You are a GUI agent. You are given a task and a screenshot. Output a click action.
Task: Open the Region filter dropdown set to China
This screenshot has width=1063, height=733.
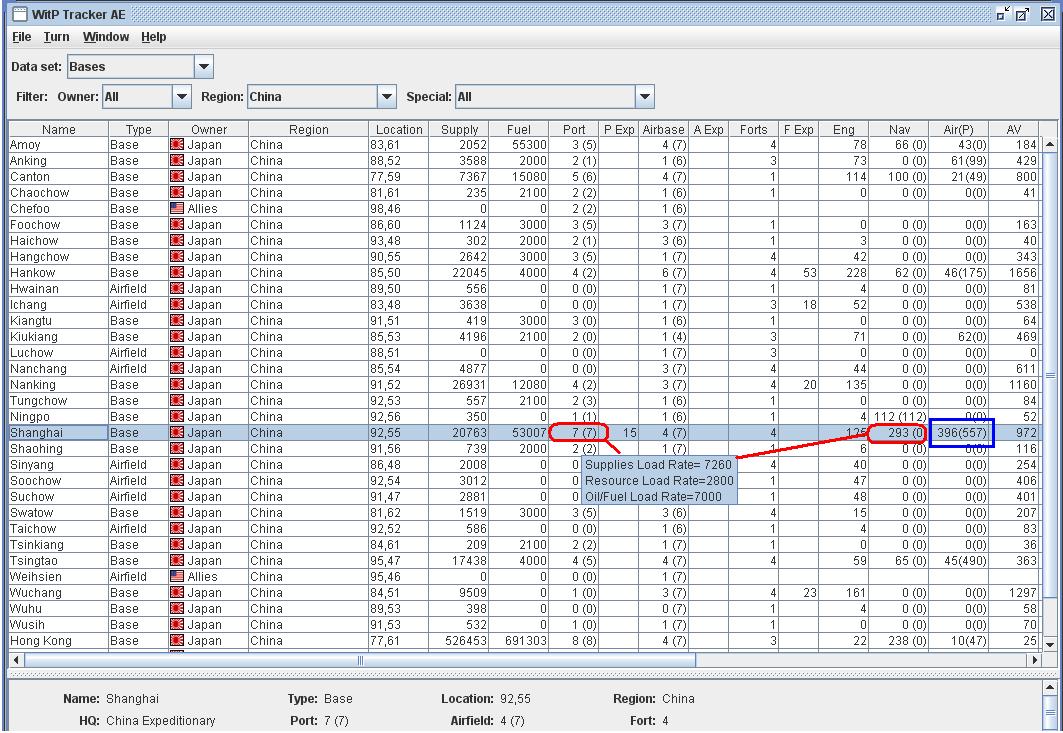click(387, 97)
